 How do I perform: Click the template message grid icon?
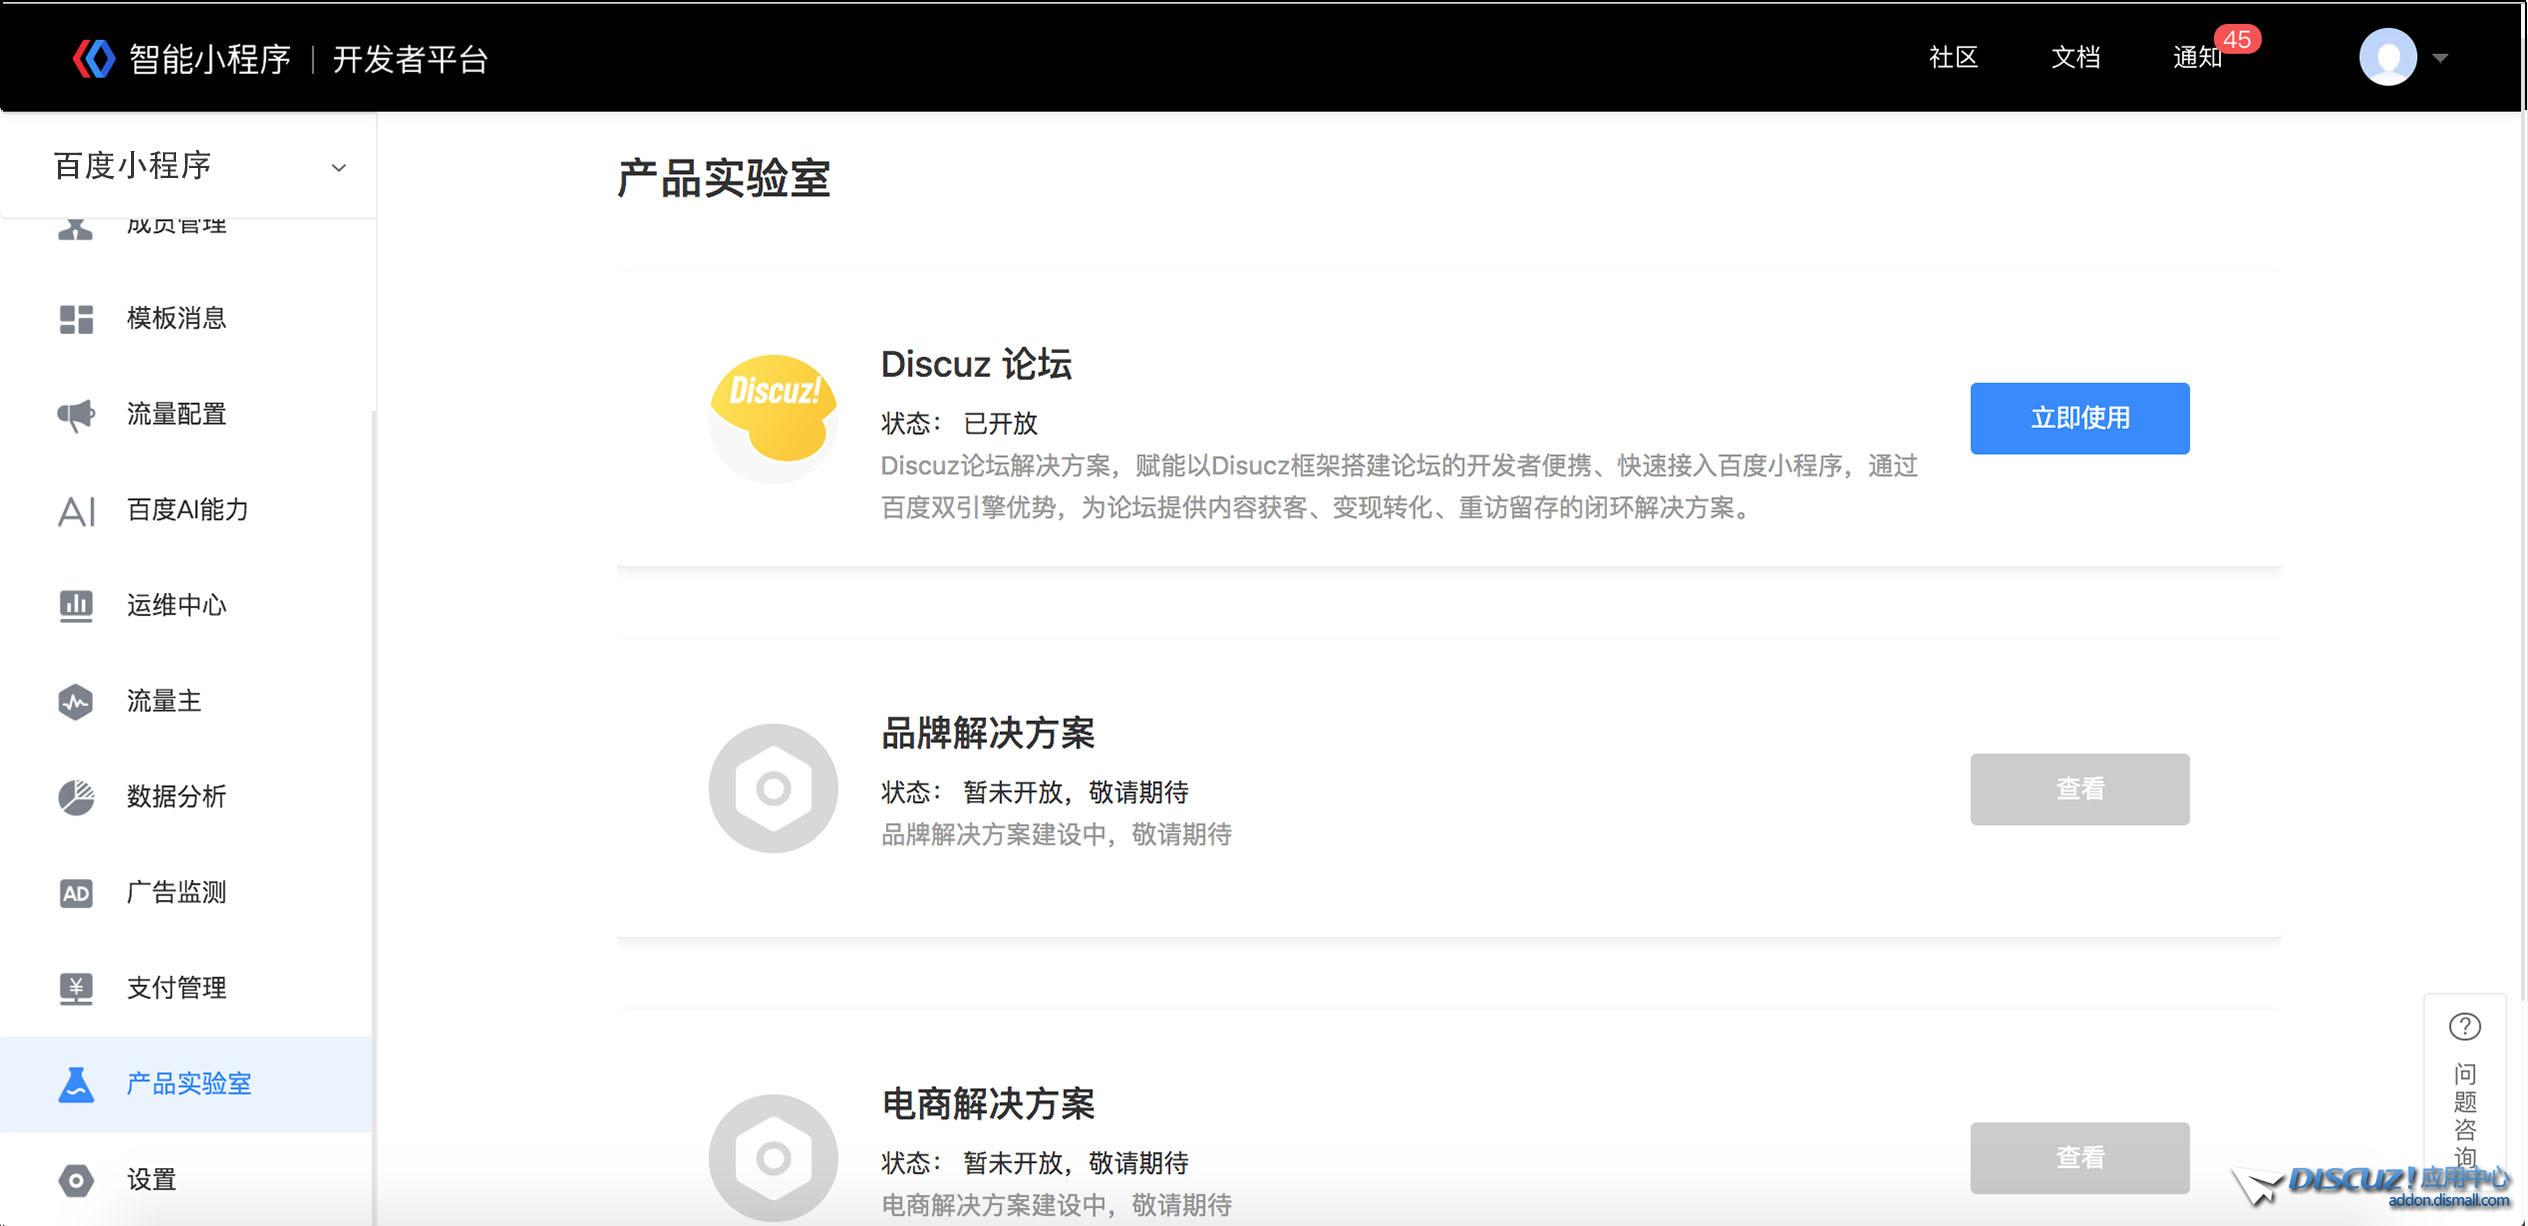click(x=76, y=319)
